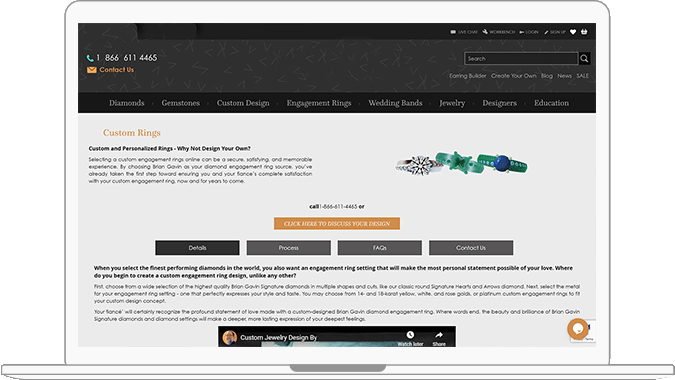Open the Engagement Rings menu
The image size is (675, 380).
coord(319,103)
